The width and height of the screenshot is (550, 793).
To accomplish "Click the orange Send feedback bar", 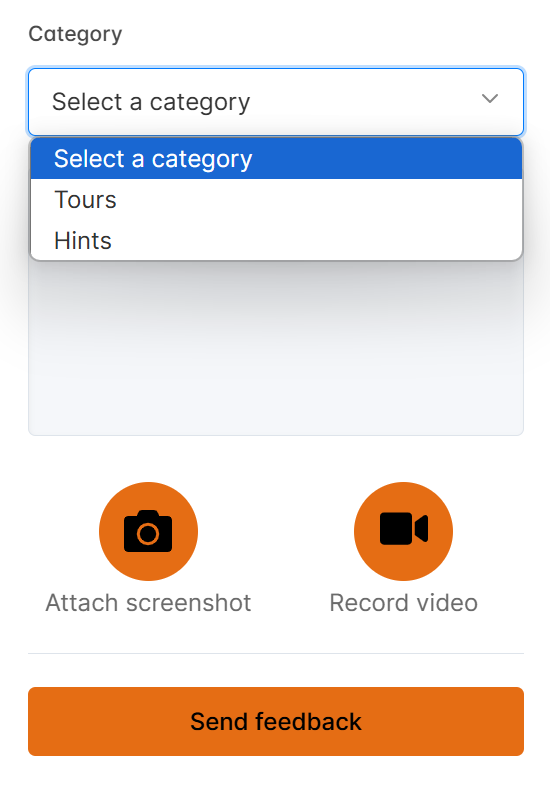I will (276, 721).
